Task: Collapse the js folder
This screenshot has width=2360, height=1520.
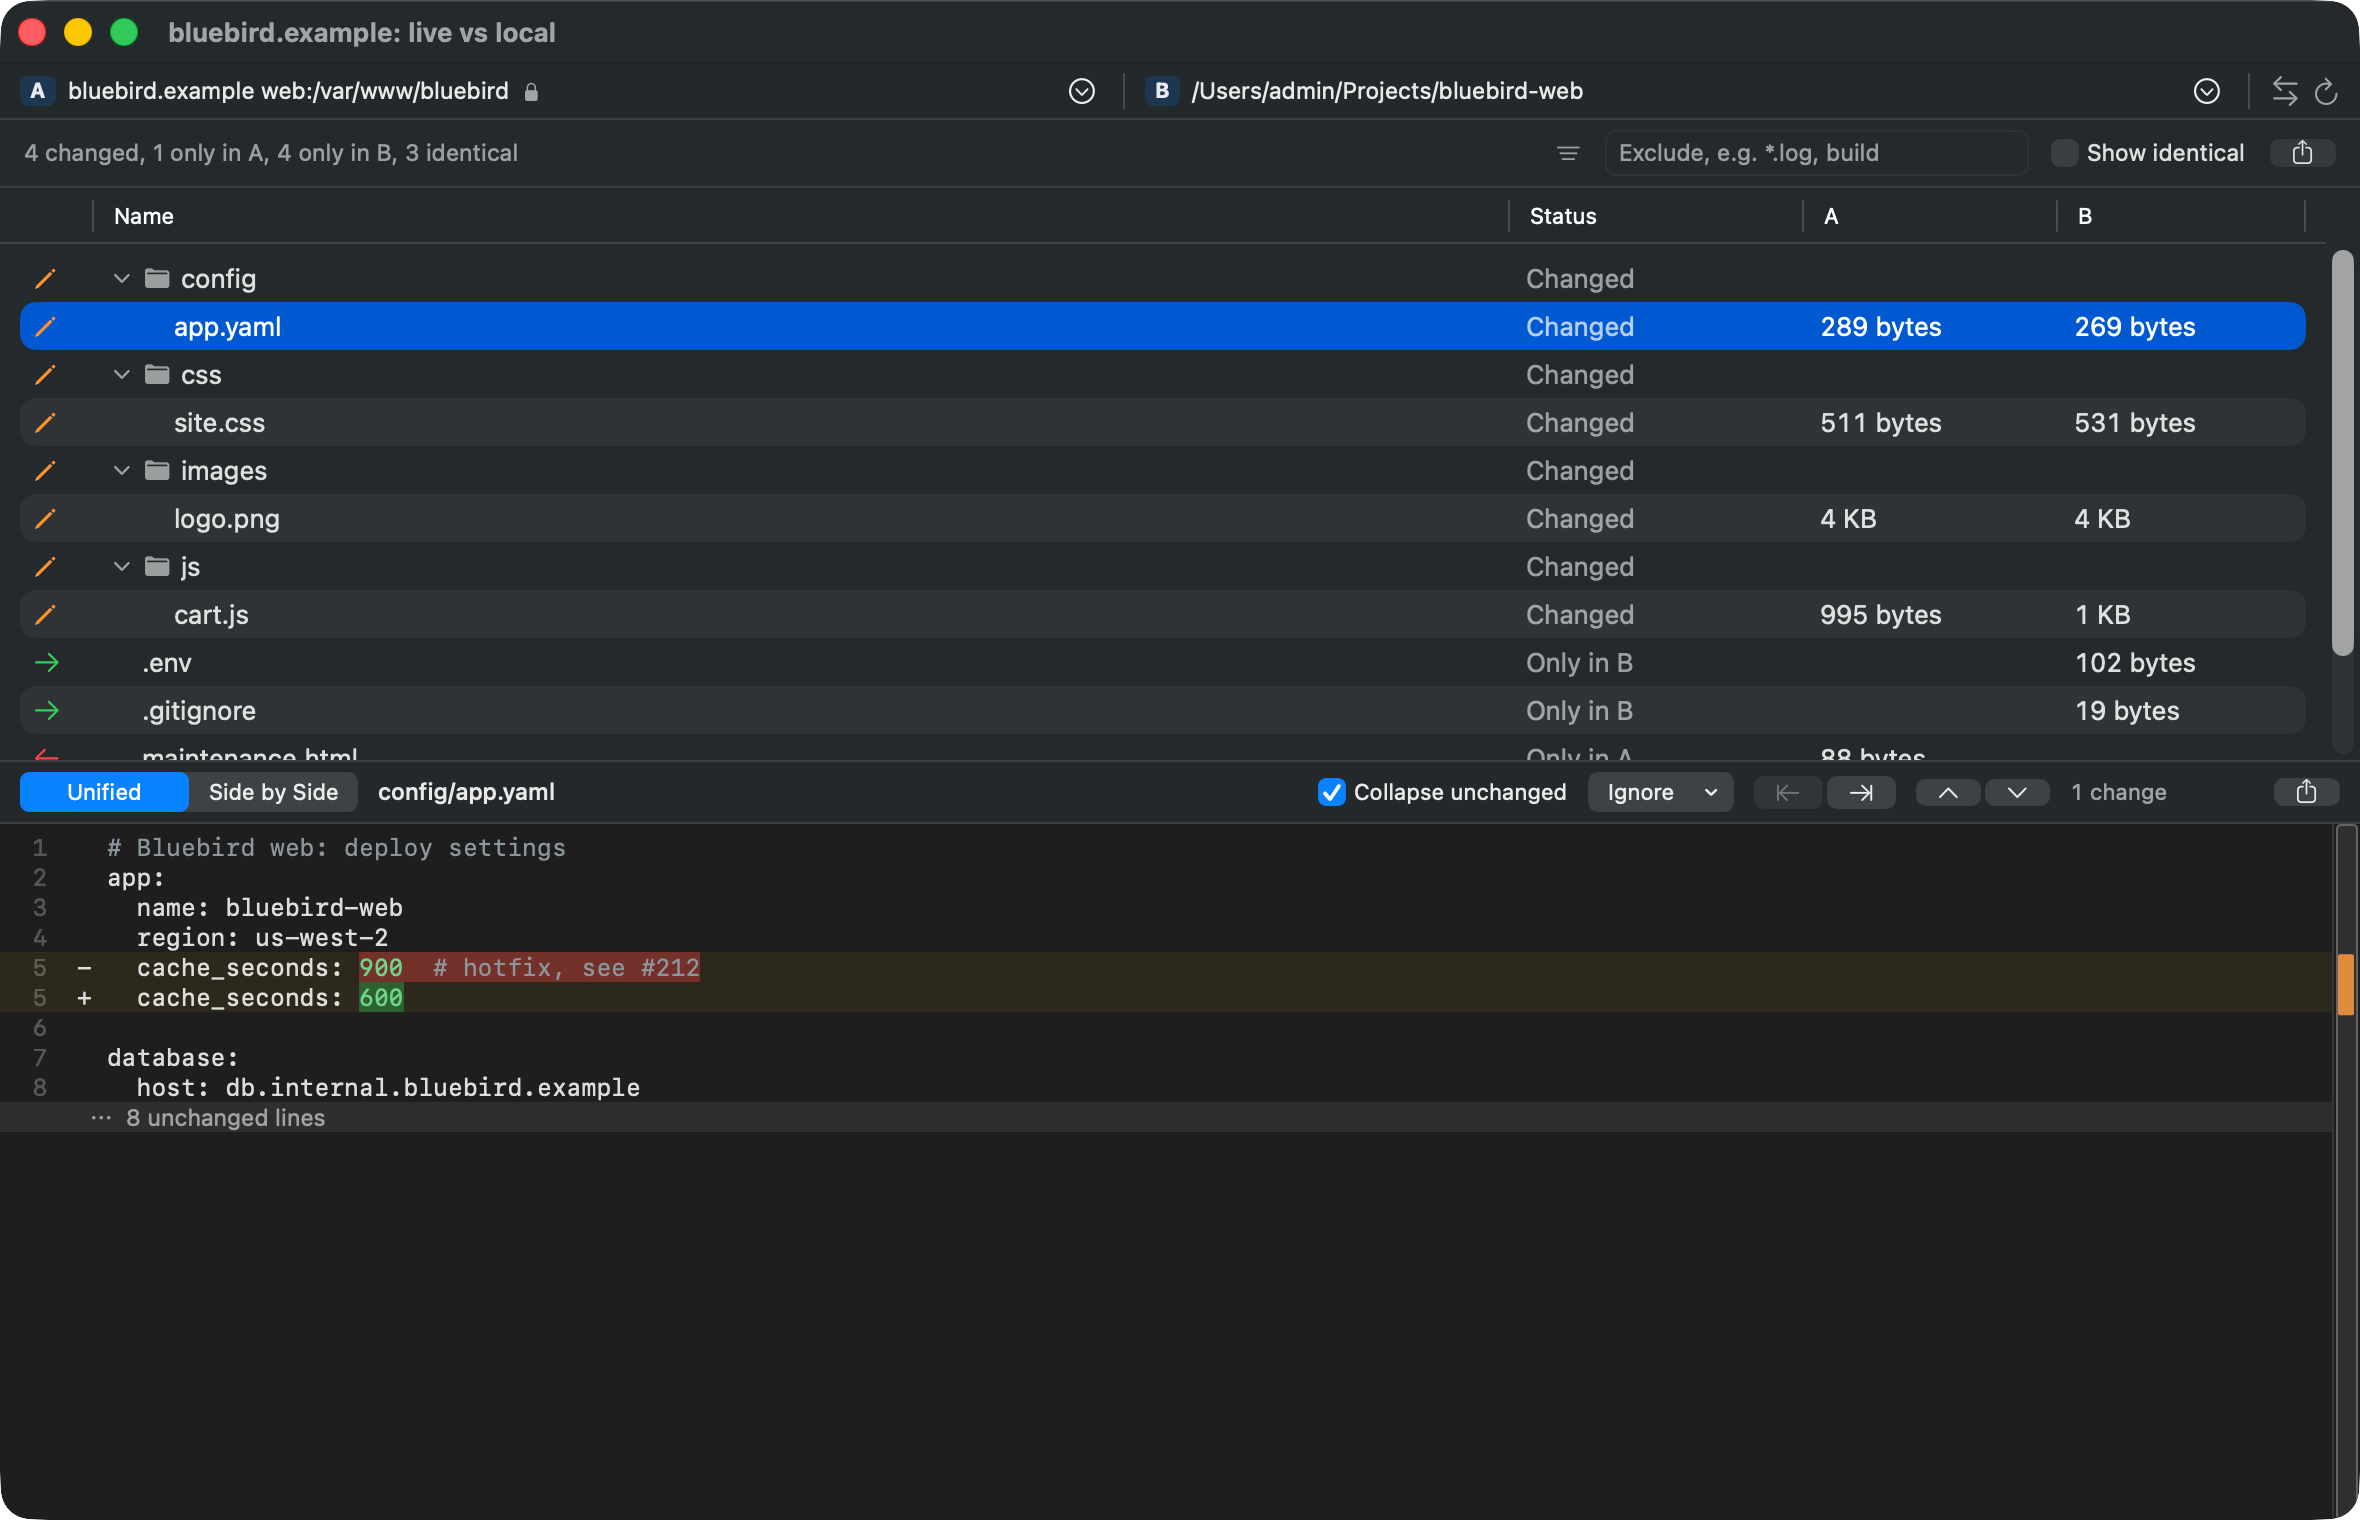Action: (x=122, y=566)
